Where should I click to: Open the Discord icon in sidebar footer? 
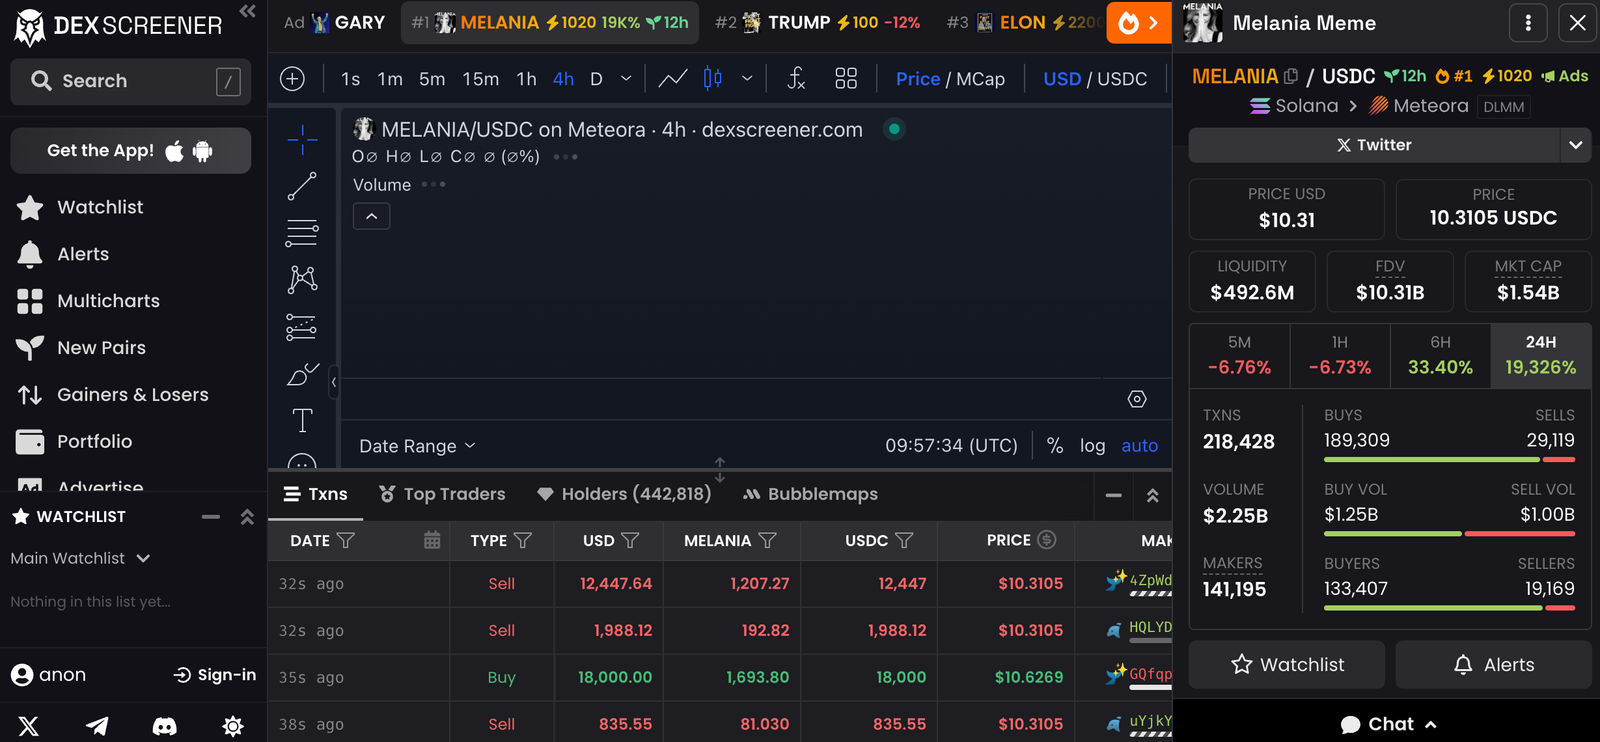point(165,726)
